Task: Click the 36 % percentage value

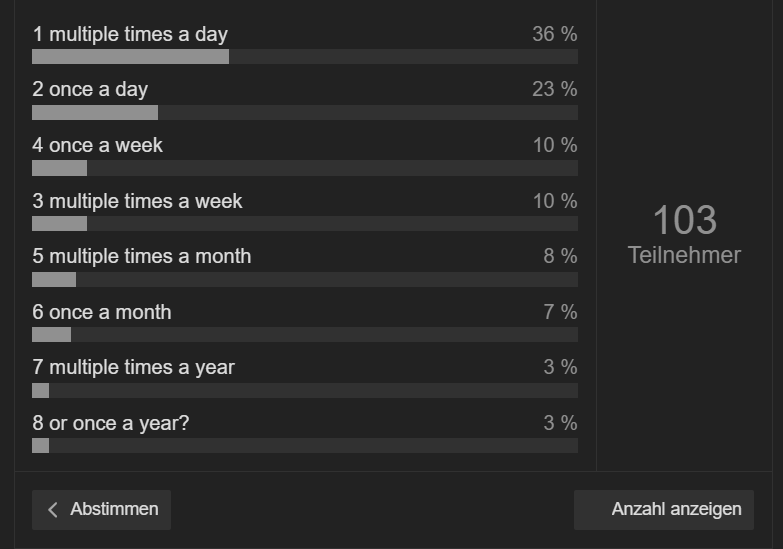Action: [x=555, y=34]
